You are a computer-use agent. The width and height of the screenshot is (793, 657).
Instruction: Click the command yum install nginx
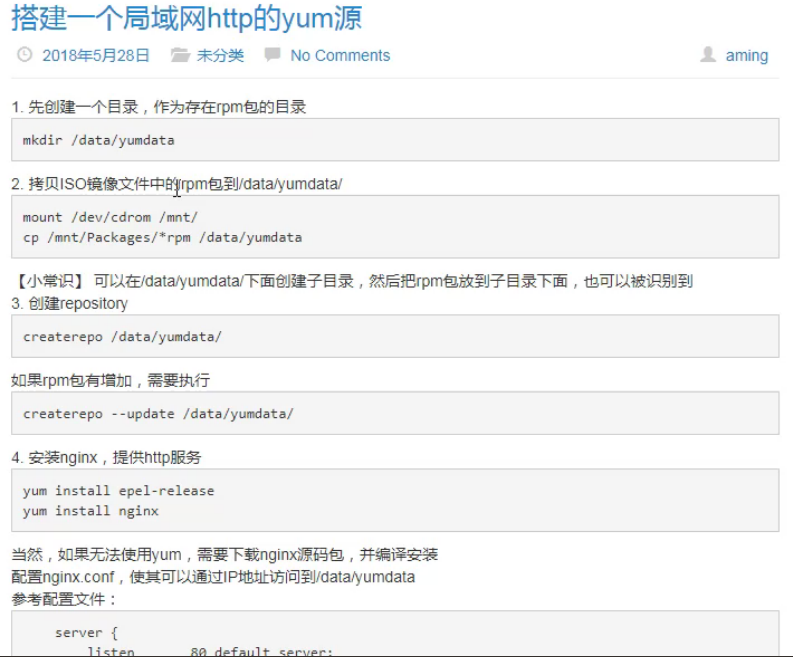tap(91, 511)
